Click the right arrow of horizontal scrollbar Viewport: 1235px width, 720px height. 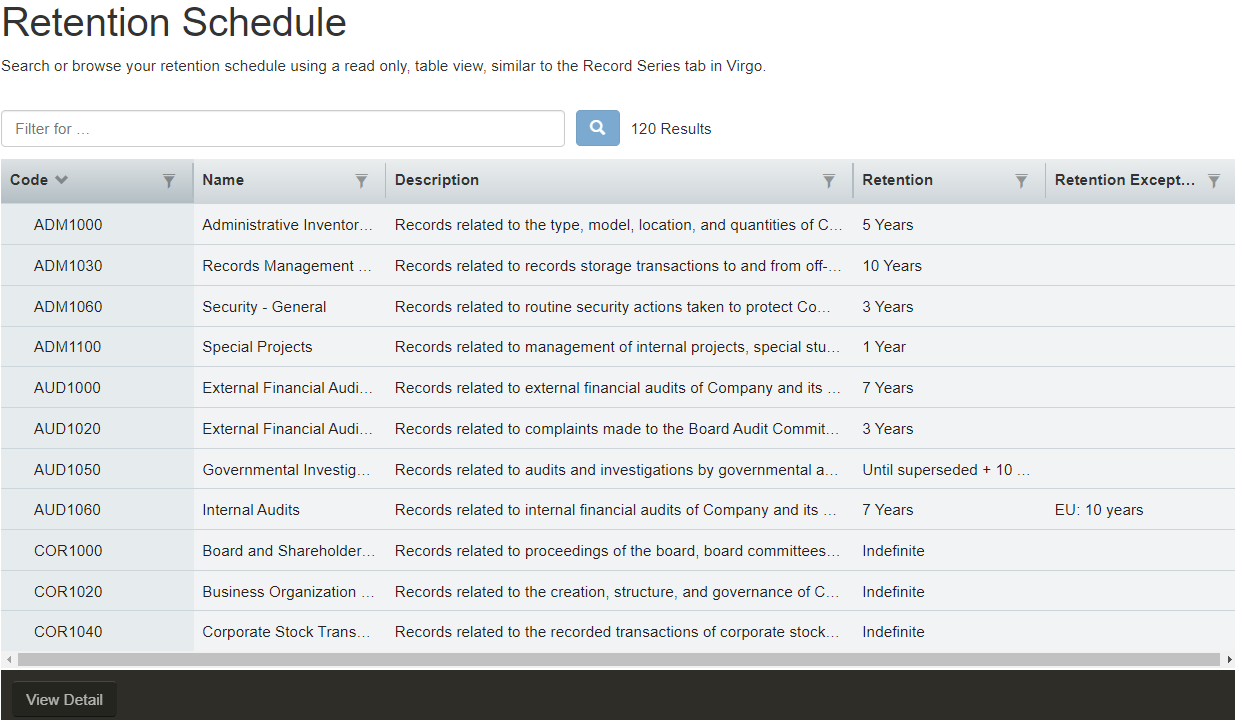(1229, 660)
